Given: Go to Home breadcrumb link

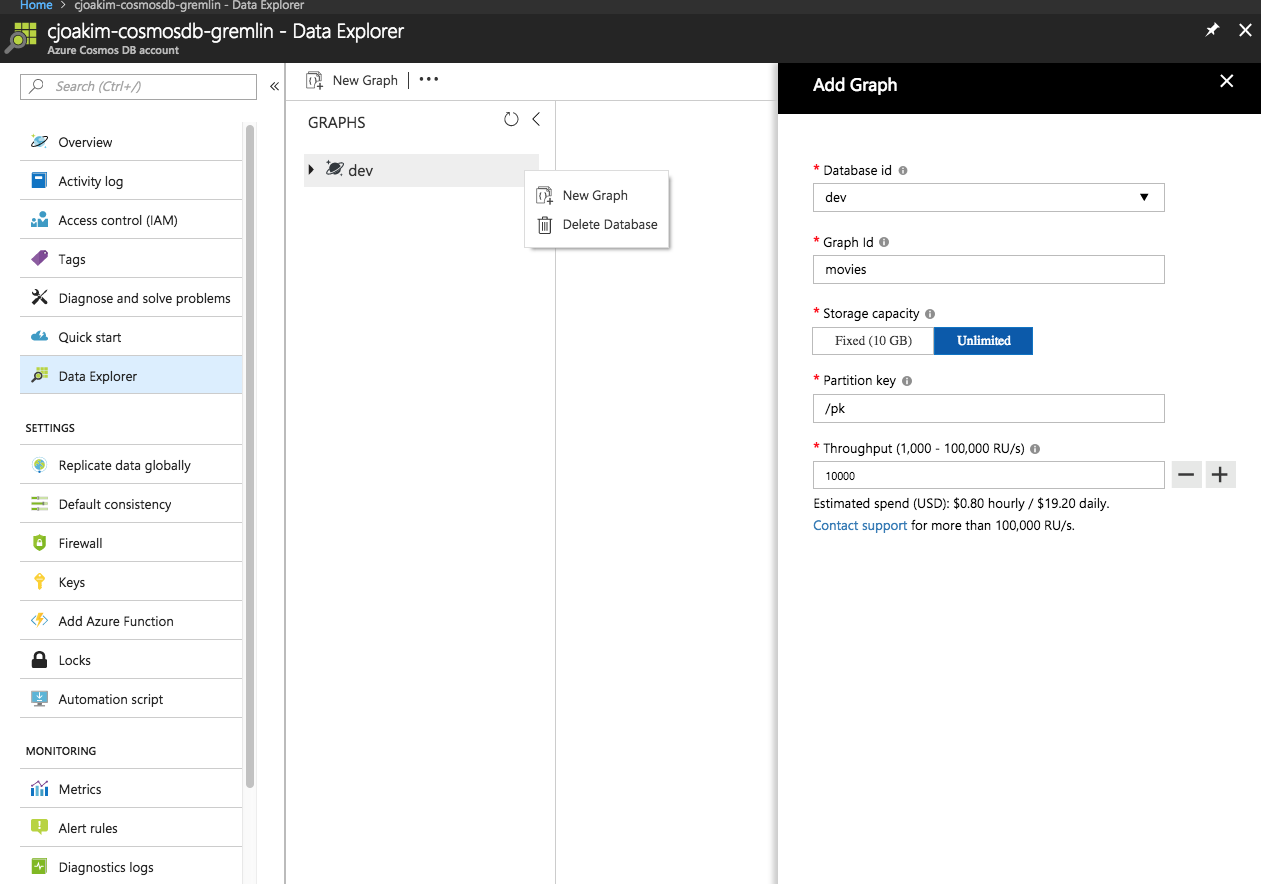Looking at the screenshot, I should (x=36, y=5).
